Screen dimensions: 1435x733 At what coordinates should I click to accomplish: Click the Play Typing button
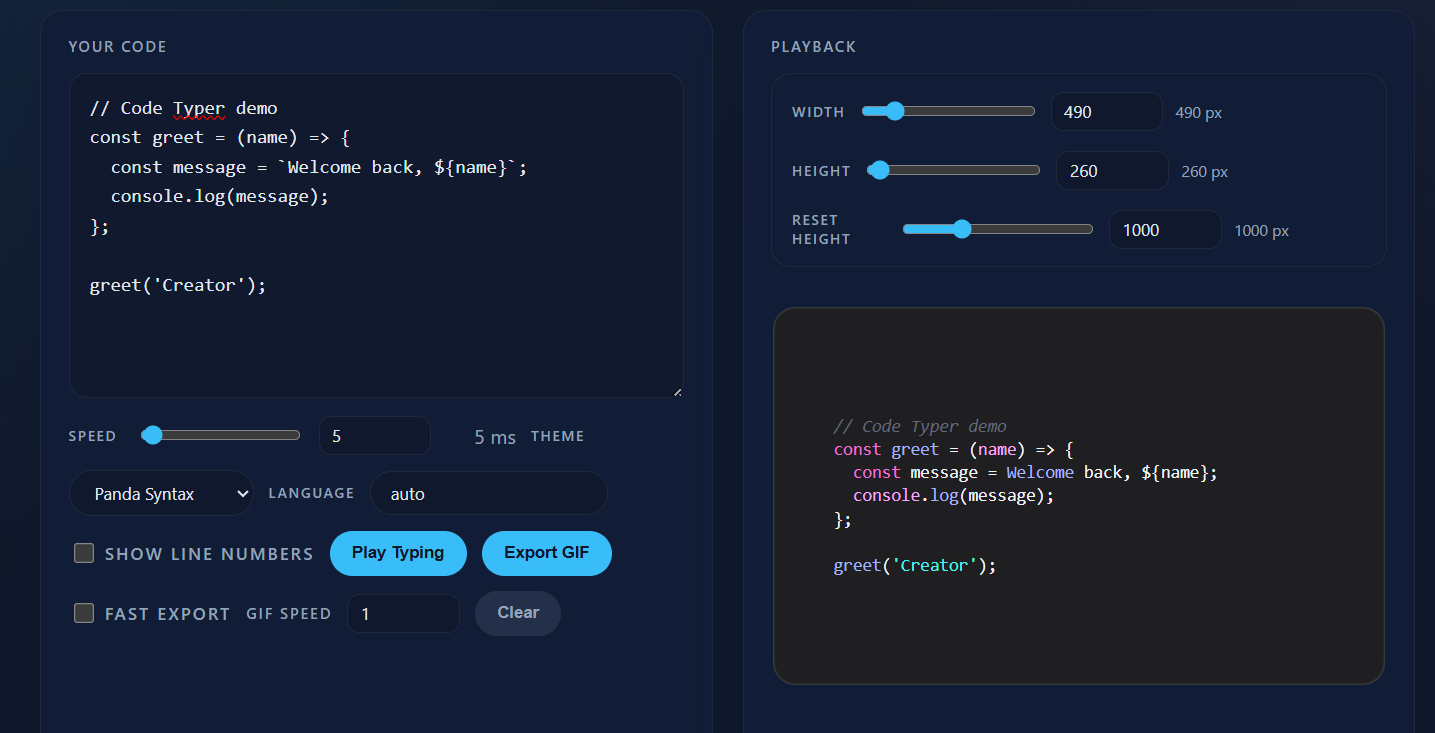pos(398,553)
